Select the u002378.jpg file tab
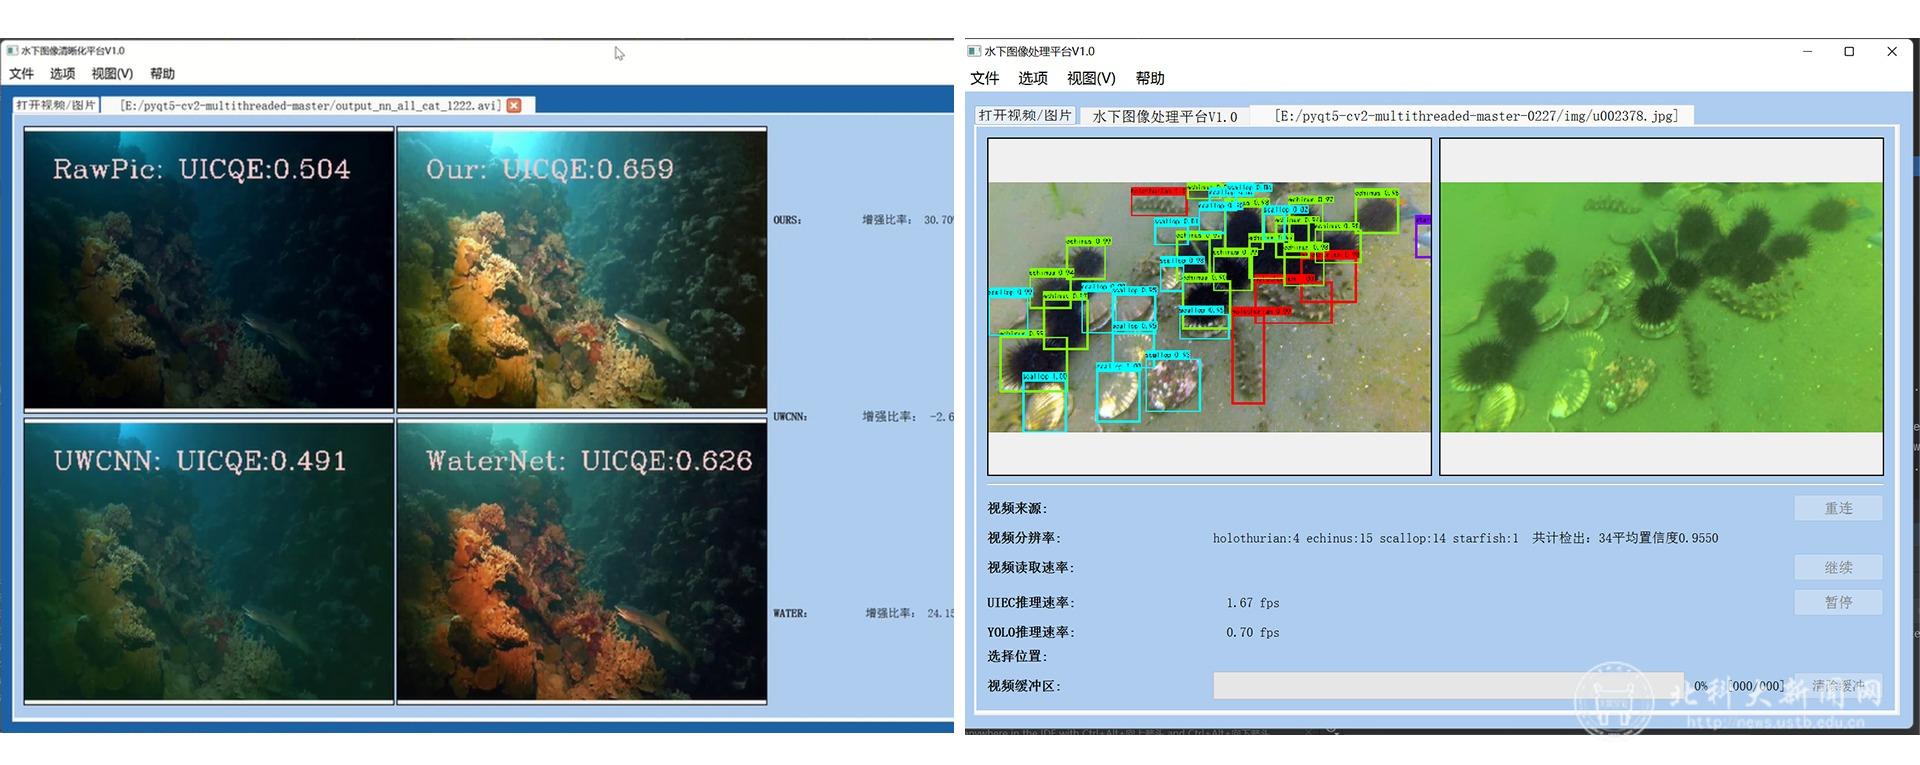This screenshot has width=1920, height=765. [x=1475, y=116]
